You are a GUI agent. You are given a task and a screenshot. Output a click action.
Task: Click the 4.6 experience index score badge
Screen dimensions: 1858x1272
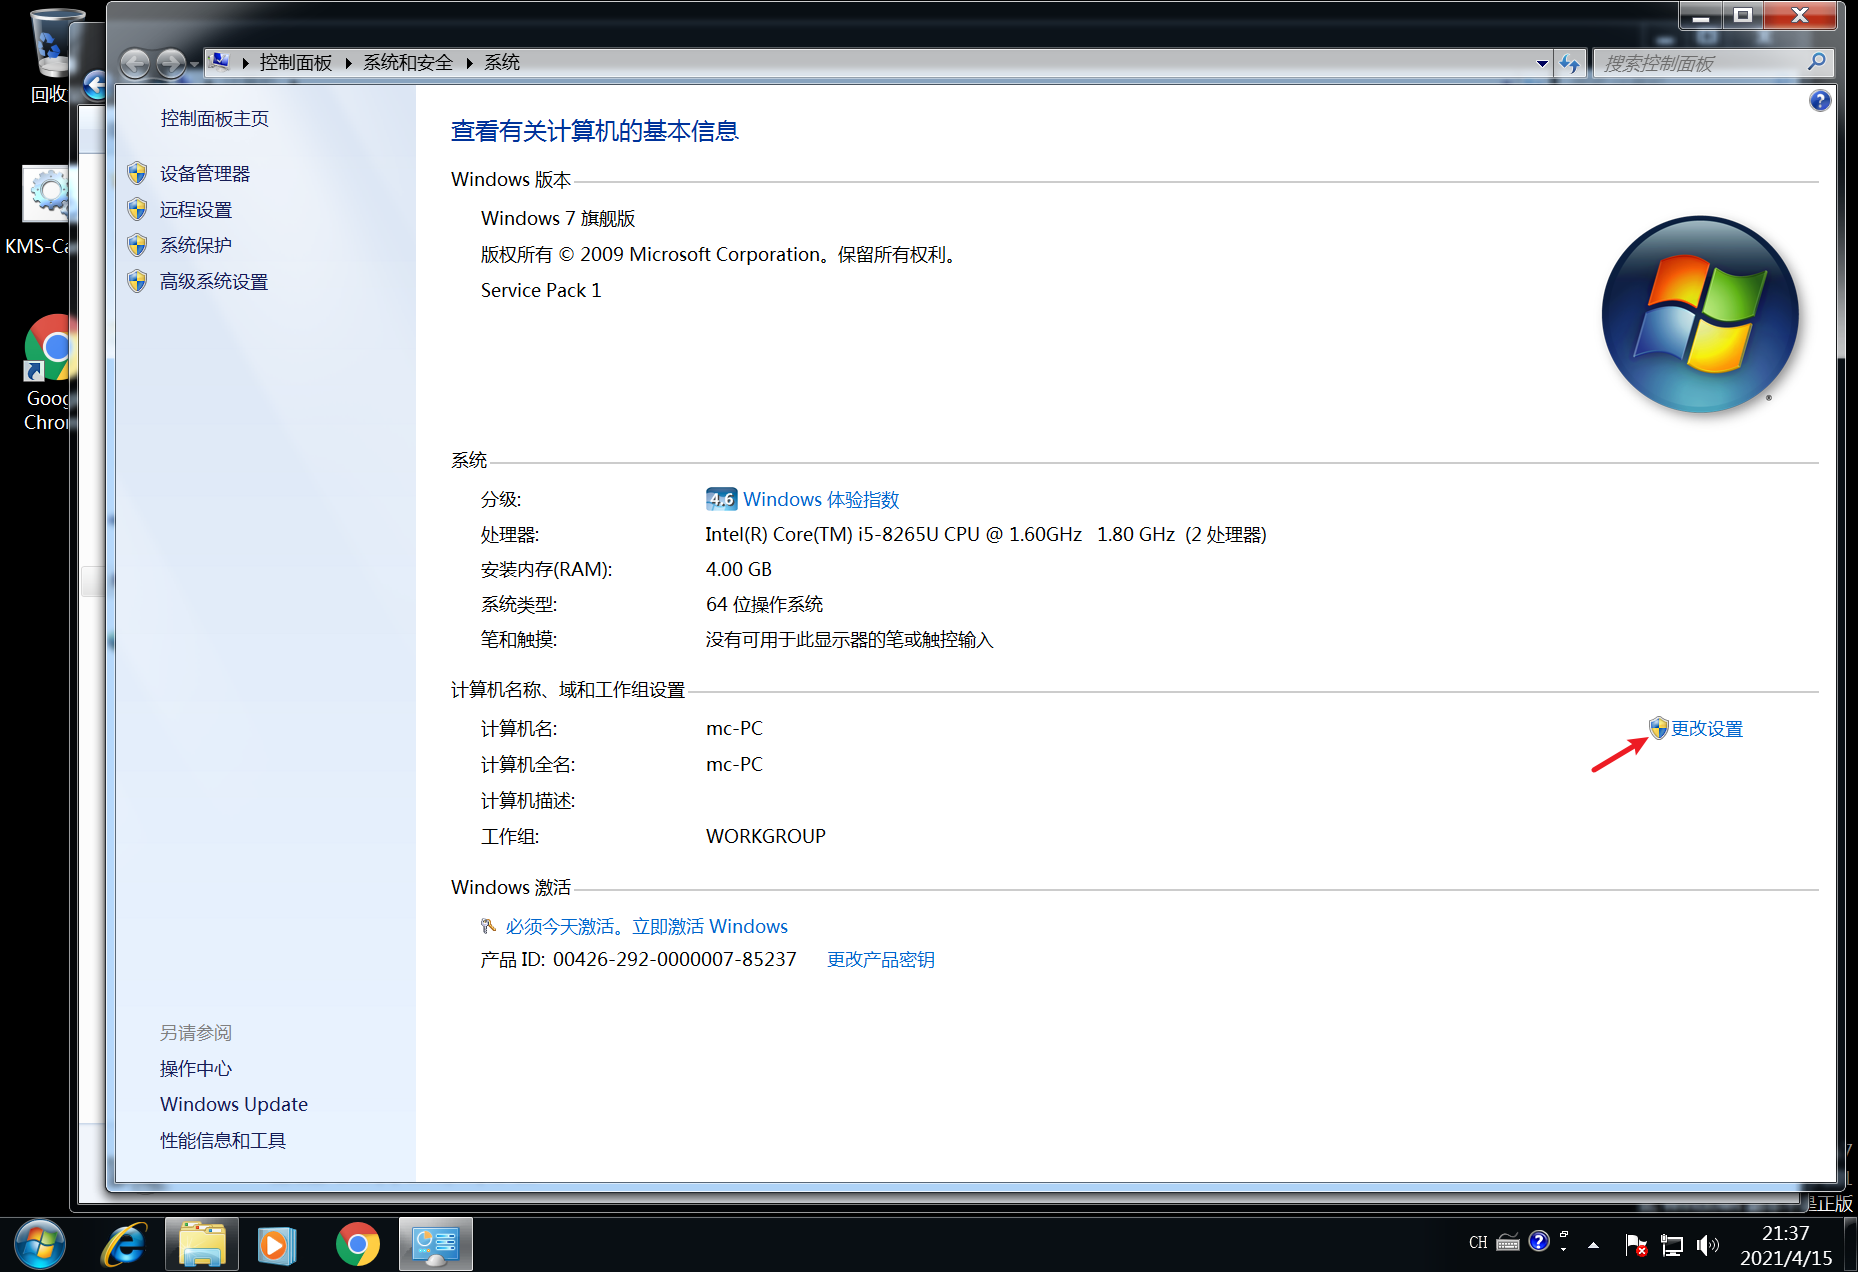tap(721, 499)
